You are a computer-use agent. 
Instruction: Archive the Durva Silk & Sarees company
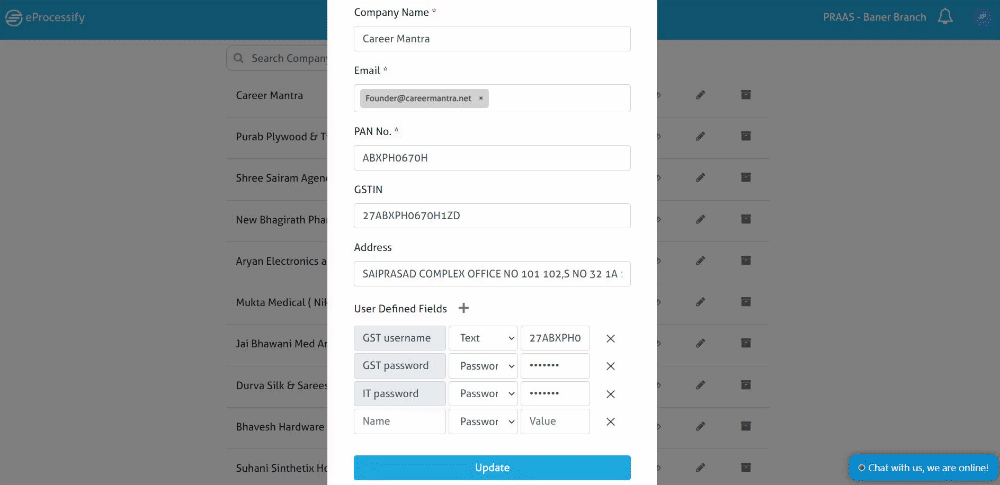pyautogui.click(x=746, y=385)
